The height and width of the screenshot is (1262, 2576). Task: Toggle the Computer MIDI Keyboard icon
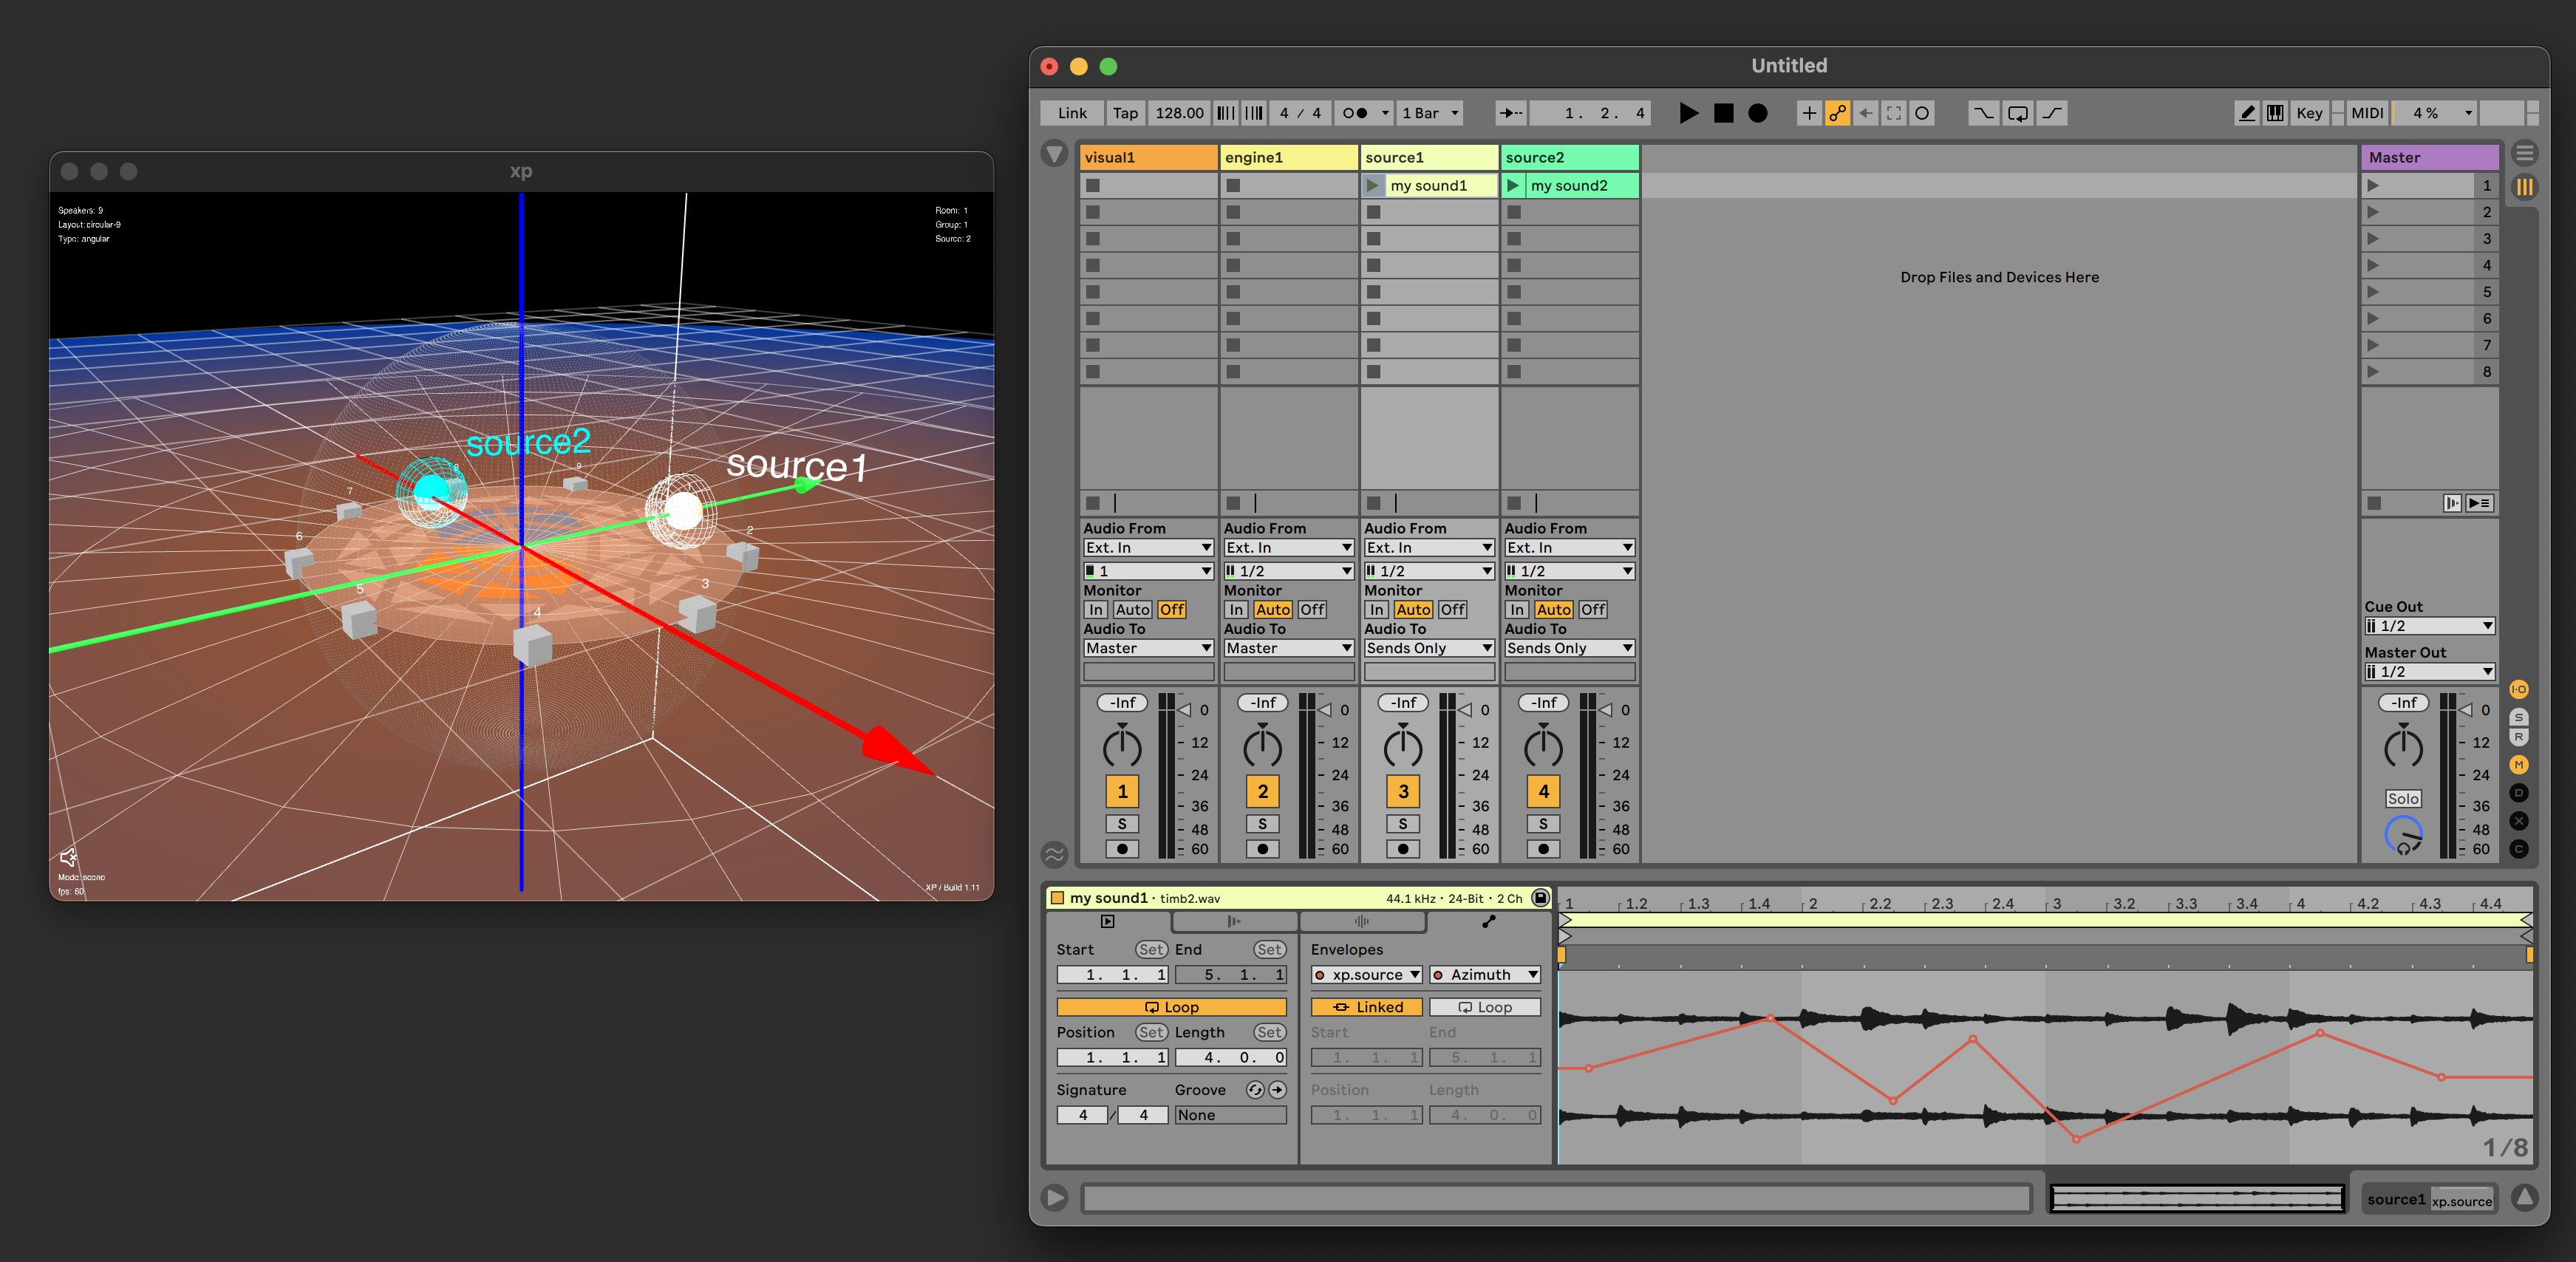tap(2275, 113)
